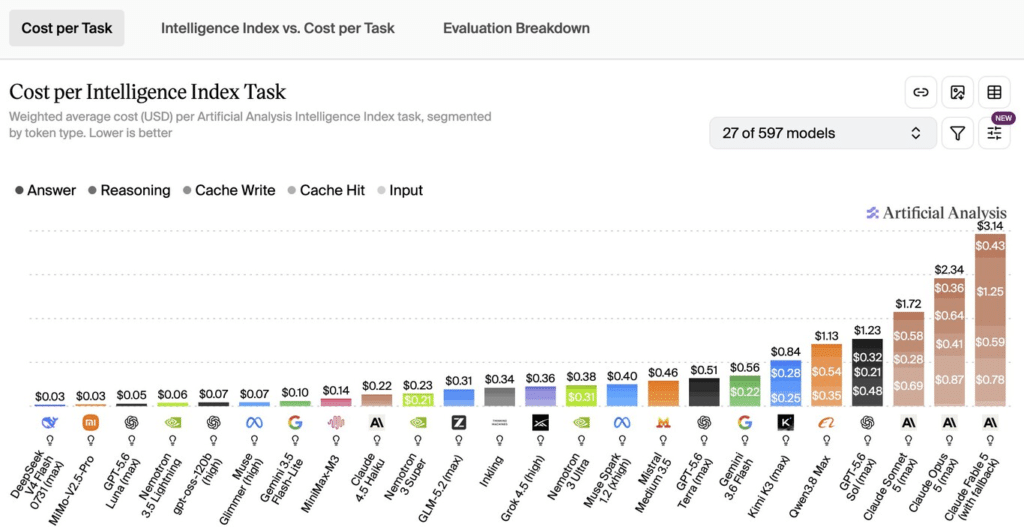Click the Mistral logo for Mistral Medium 3.5

click(x=663, y=423)
